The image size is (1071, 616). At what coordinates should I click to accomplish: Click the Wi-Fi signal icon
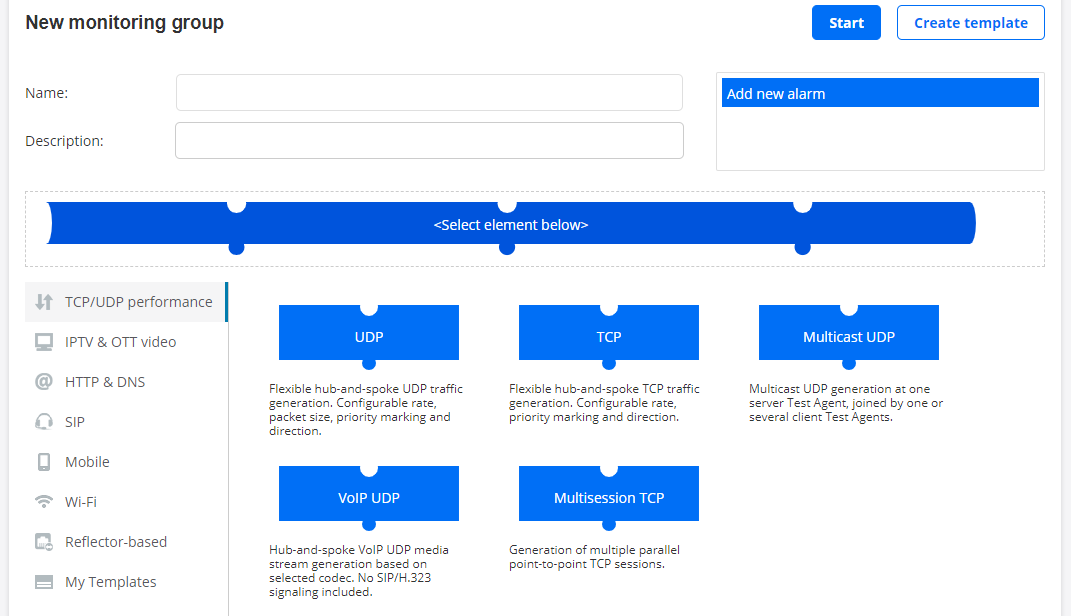point(43,502)
